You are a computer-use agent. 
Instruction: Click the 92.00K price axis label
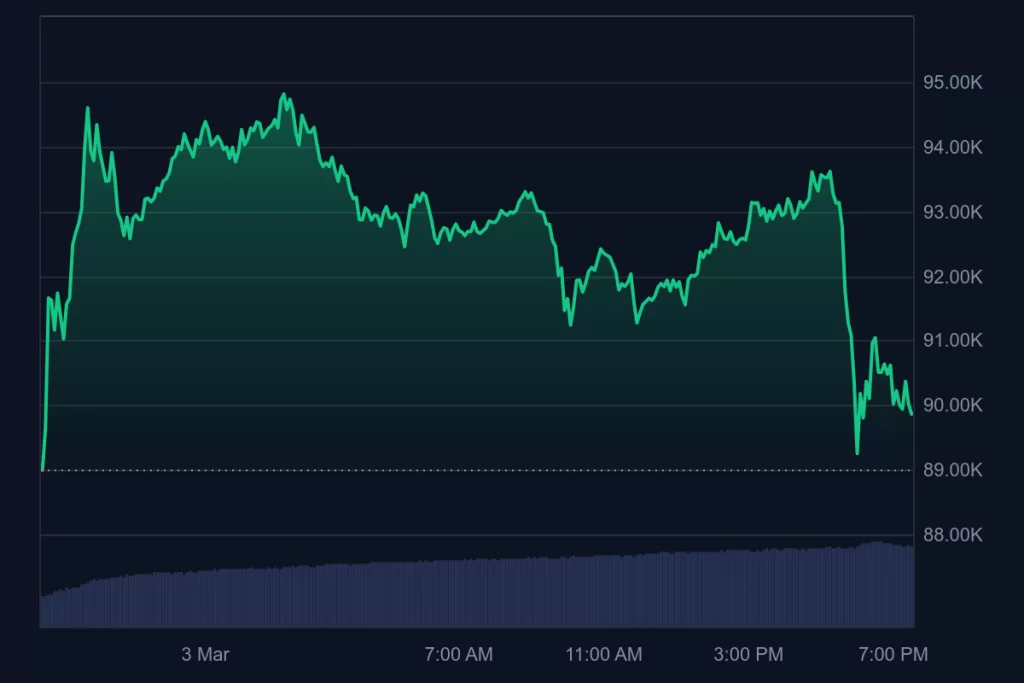pyautogui.click(x=952, y=277)
